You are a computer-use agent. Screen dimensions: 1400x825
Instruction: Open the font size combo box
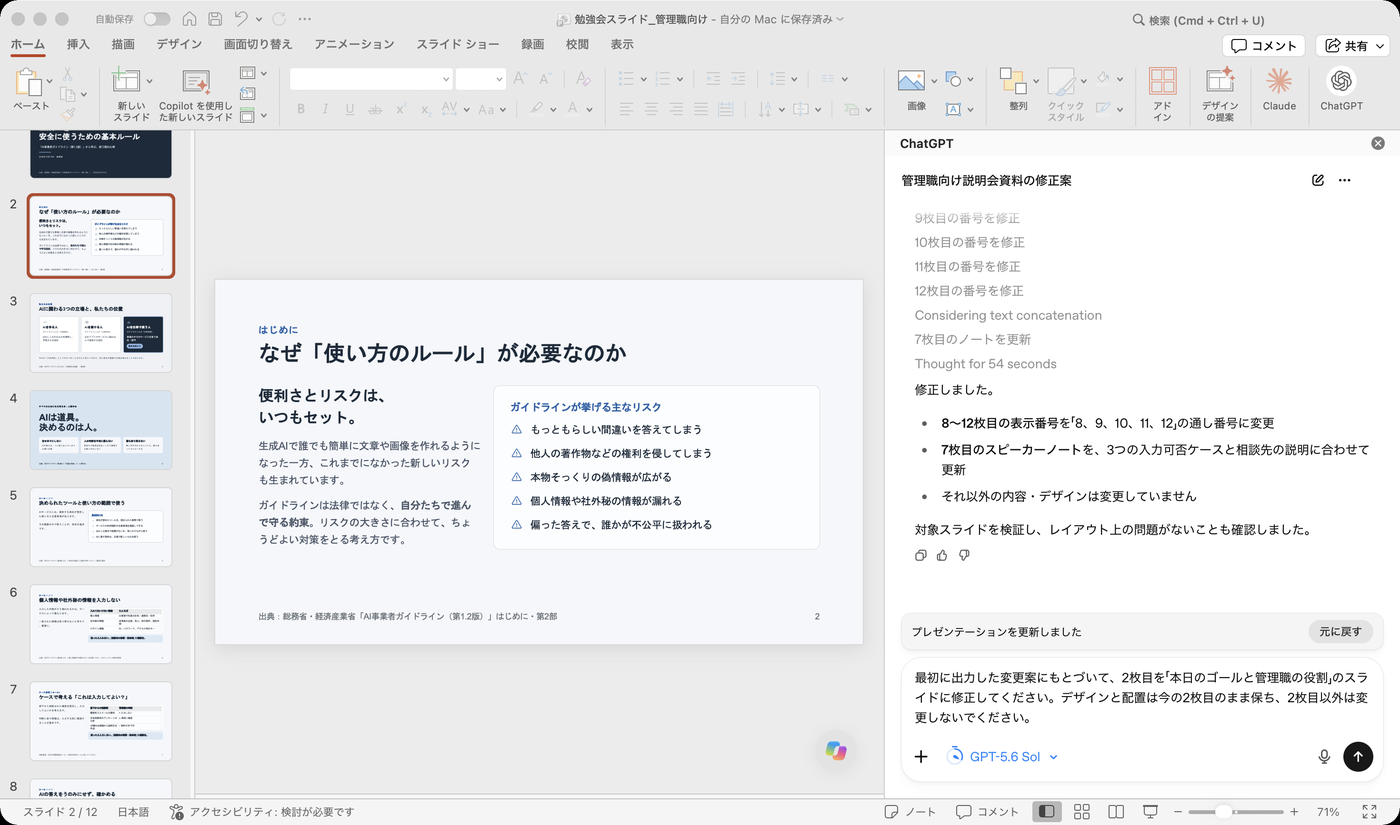point(480,79)
